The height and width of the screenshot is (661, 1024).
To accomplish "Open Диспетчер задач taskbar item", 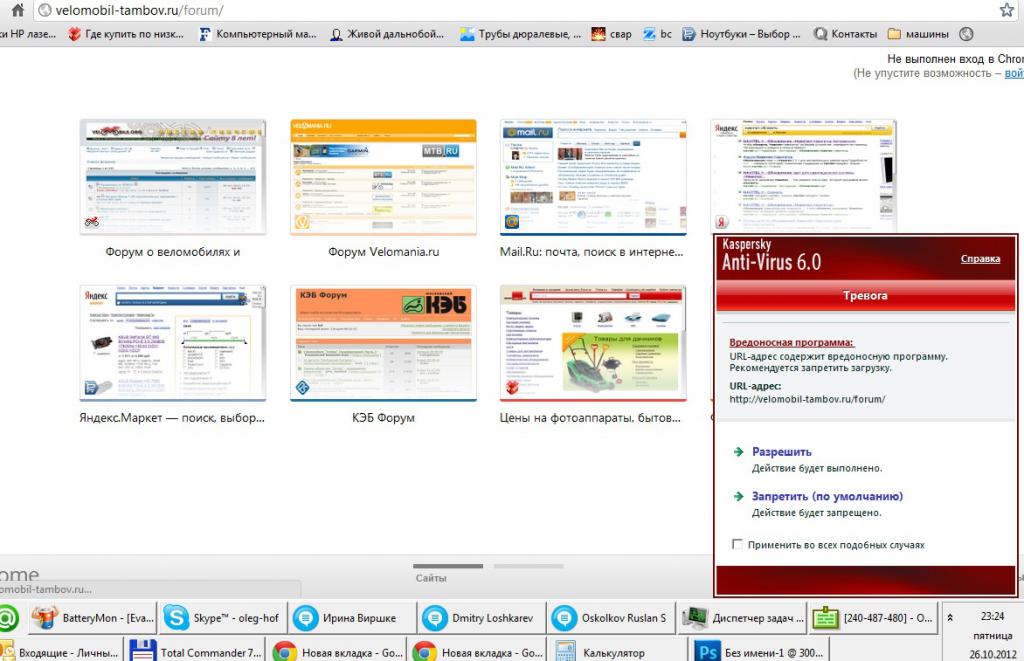I will click(x=743, y=618).
